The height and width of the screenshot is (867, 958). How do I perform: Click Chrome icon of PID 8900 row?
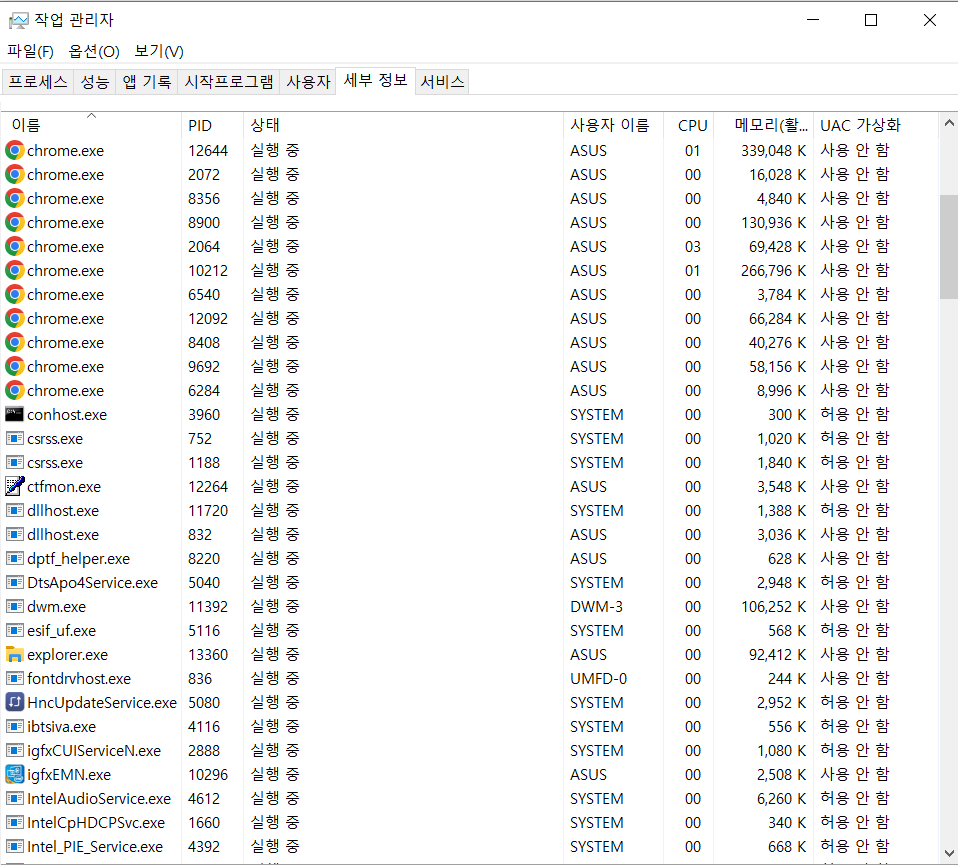click(x=15, y=222)
